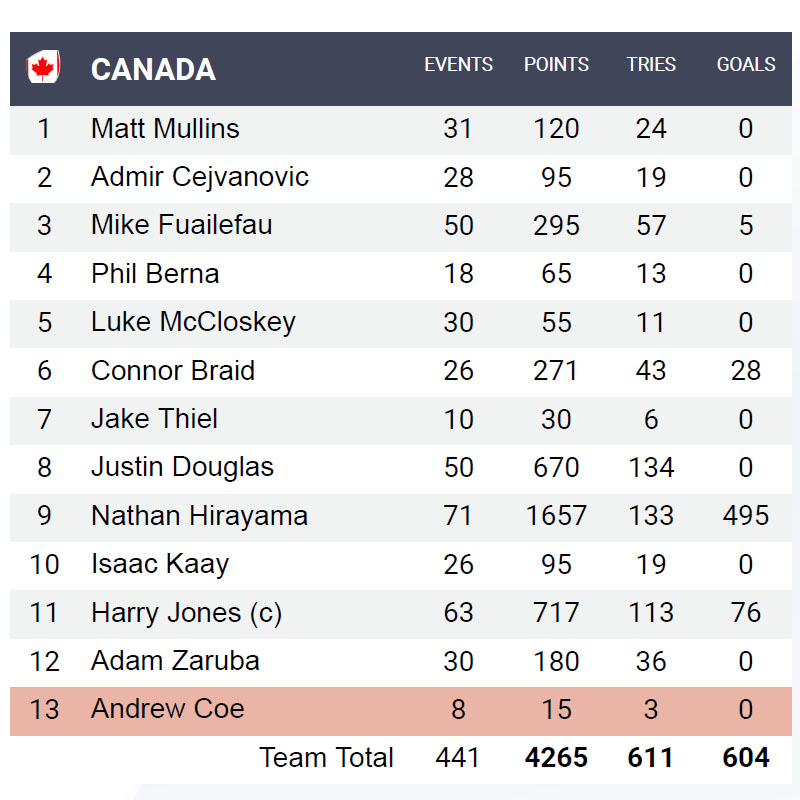Viewport: 800px width, 800px height.
Task: Open Admir Cejvanovic player profile
Action: click(x=199, y=177)
